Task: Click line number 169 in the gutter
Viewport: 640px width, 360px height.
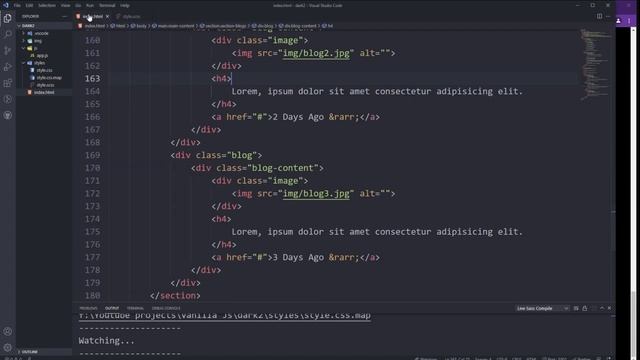Action: (93, 155)
